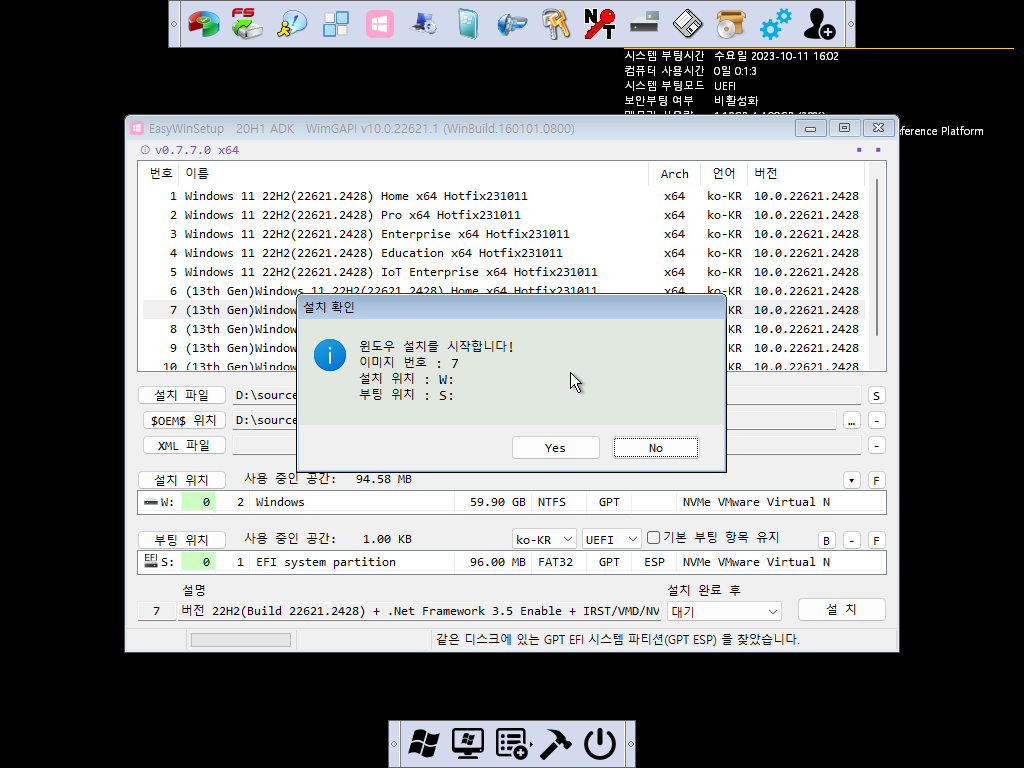Click No in the 설치 확인 dialog
The image size is (1024, 768).
coord(656,448)
